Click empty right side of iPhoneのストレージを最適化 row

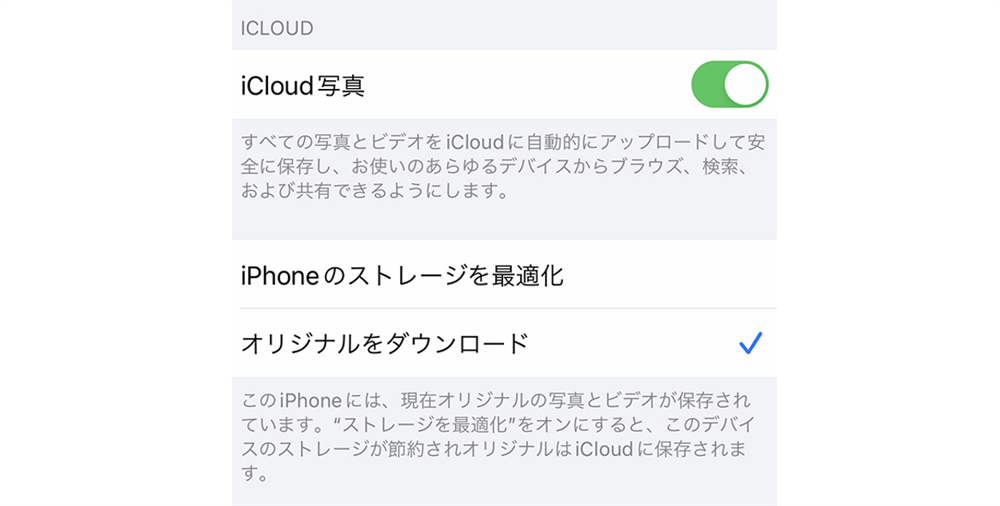680,275
